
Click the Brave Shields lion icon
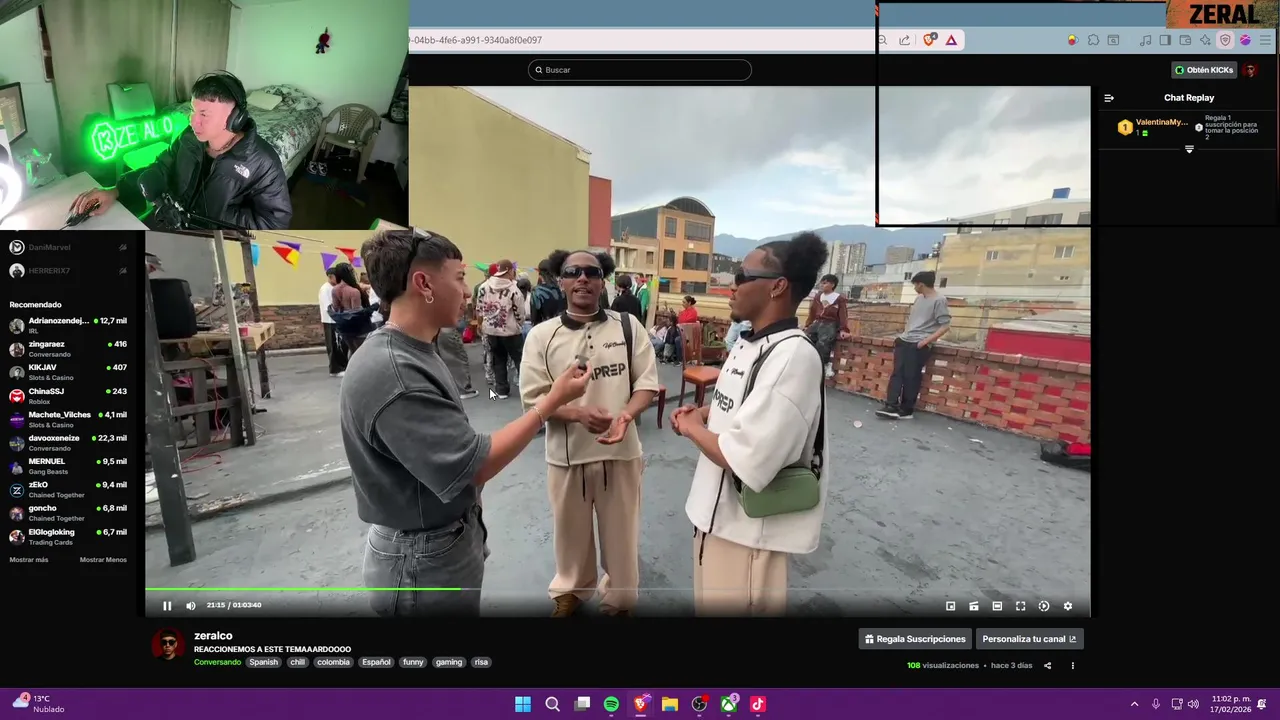tap(930, 40)
